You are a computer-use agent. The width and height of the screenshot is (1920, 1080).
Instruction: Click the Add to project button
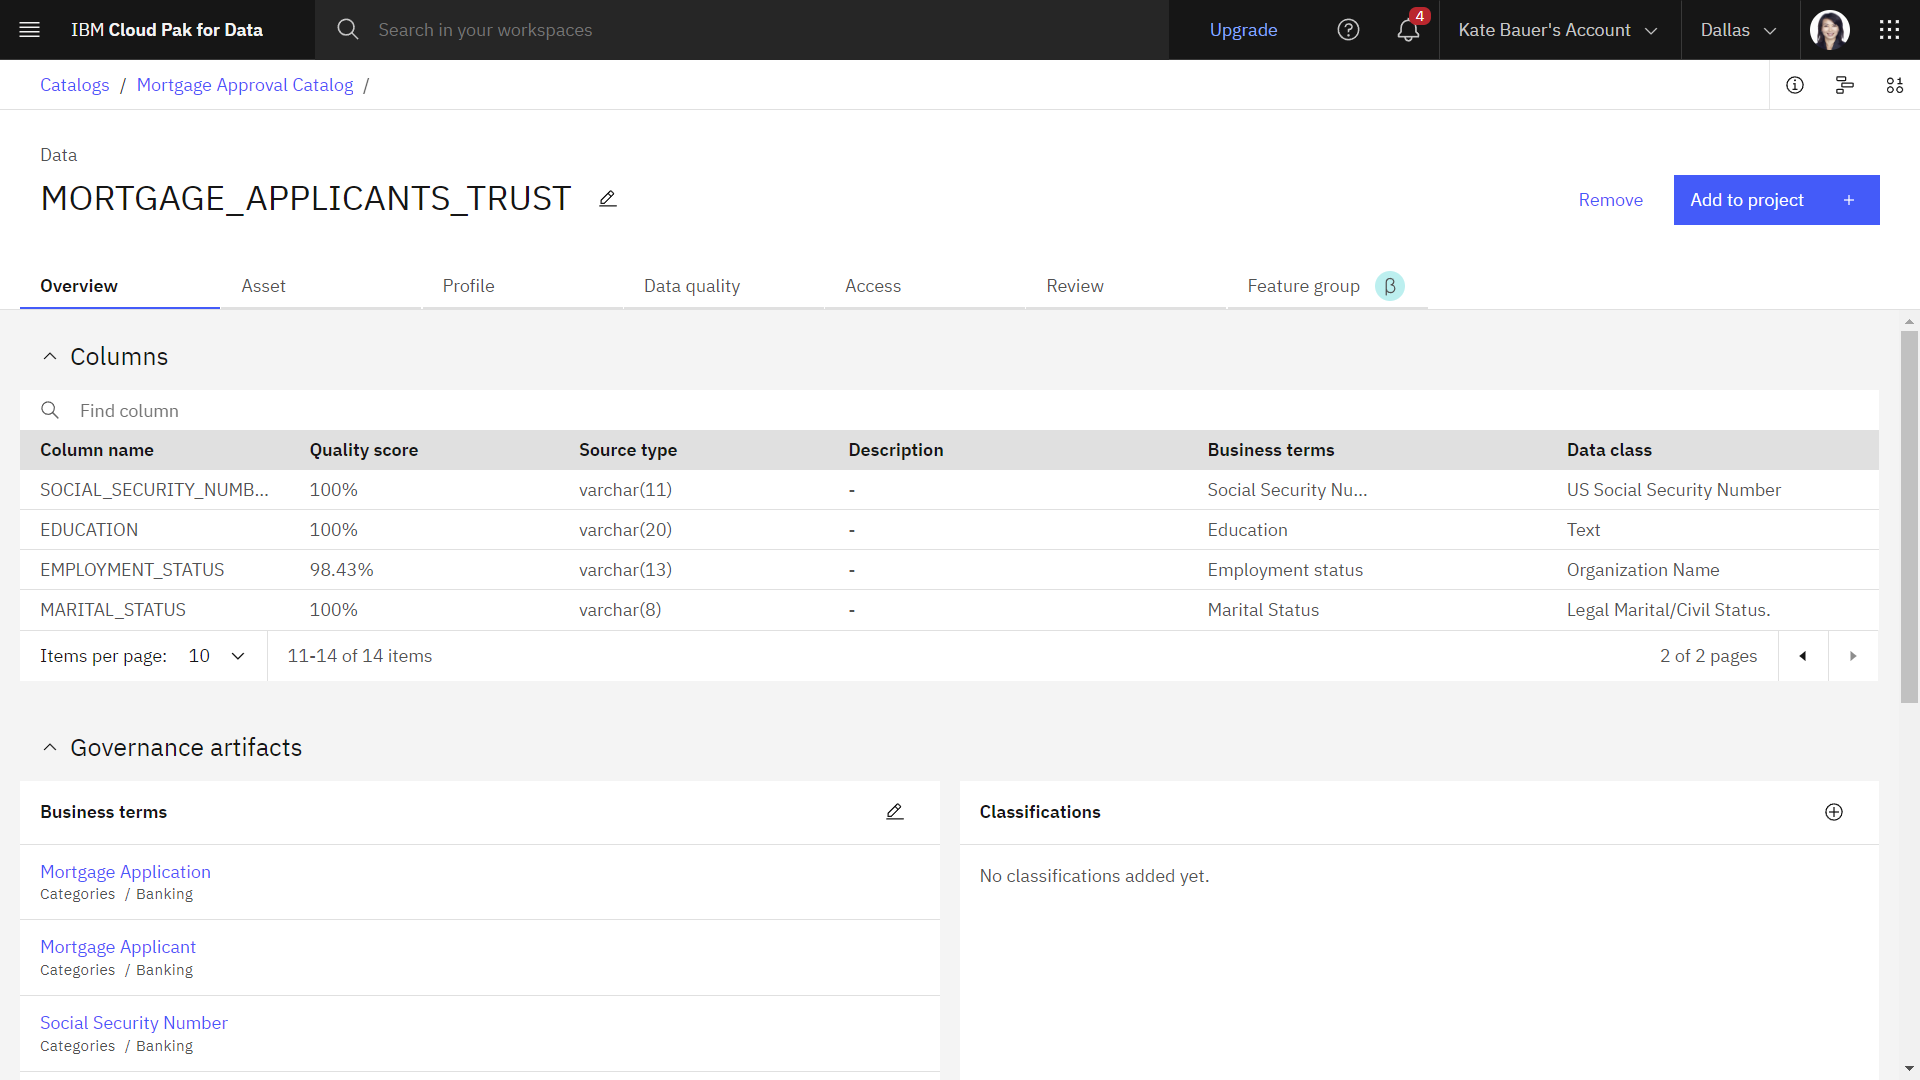pyautogui.click(x=1776, y=200)
